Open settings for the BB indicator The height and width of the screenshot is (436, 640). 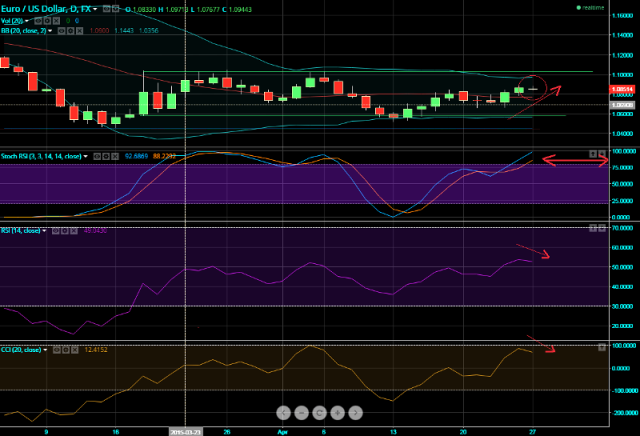click(x=69, y=31)
